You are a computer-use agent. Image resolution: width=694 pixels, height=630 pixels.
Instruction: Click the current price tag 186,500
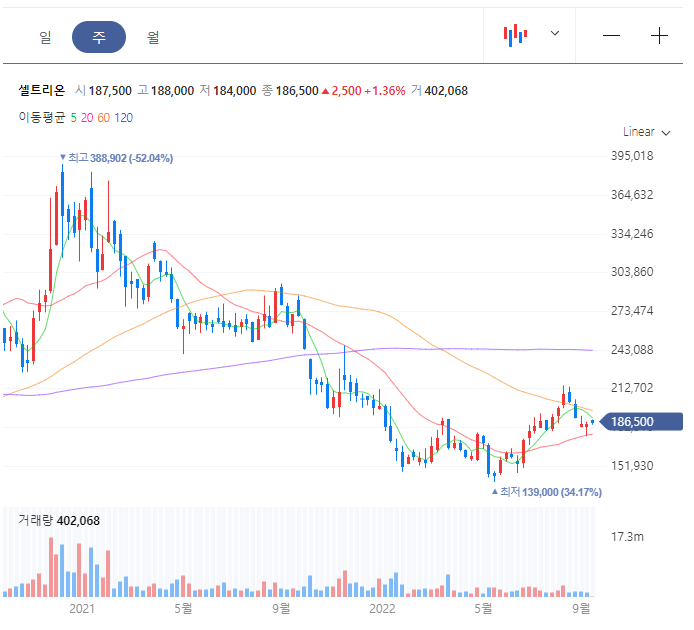[641, 421]
